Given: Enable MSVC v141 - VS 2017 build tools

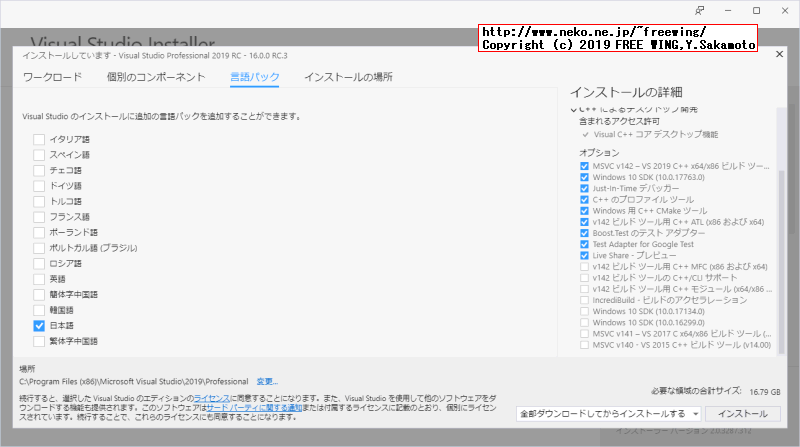Looking at the screenshot, I should pos(584,334).
